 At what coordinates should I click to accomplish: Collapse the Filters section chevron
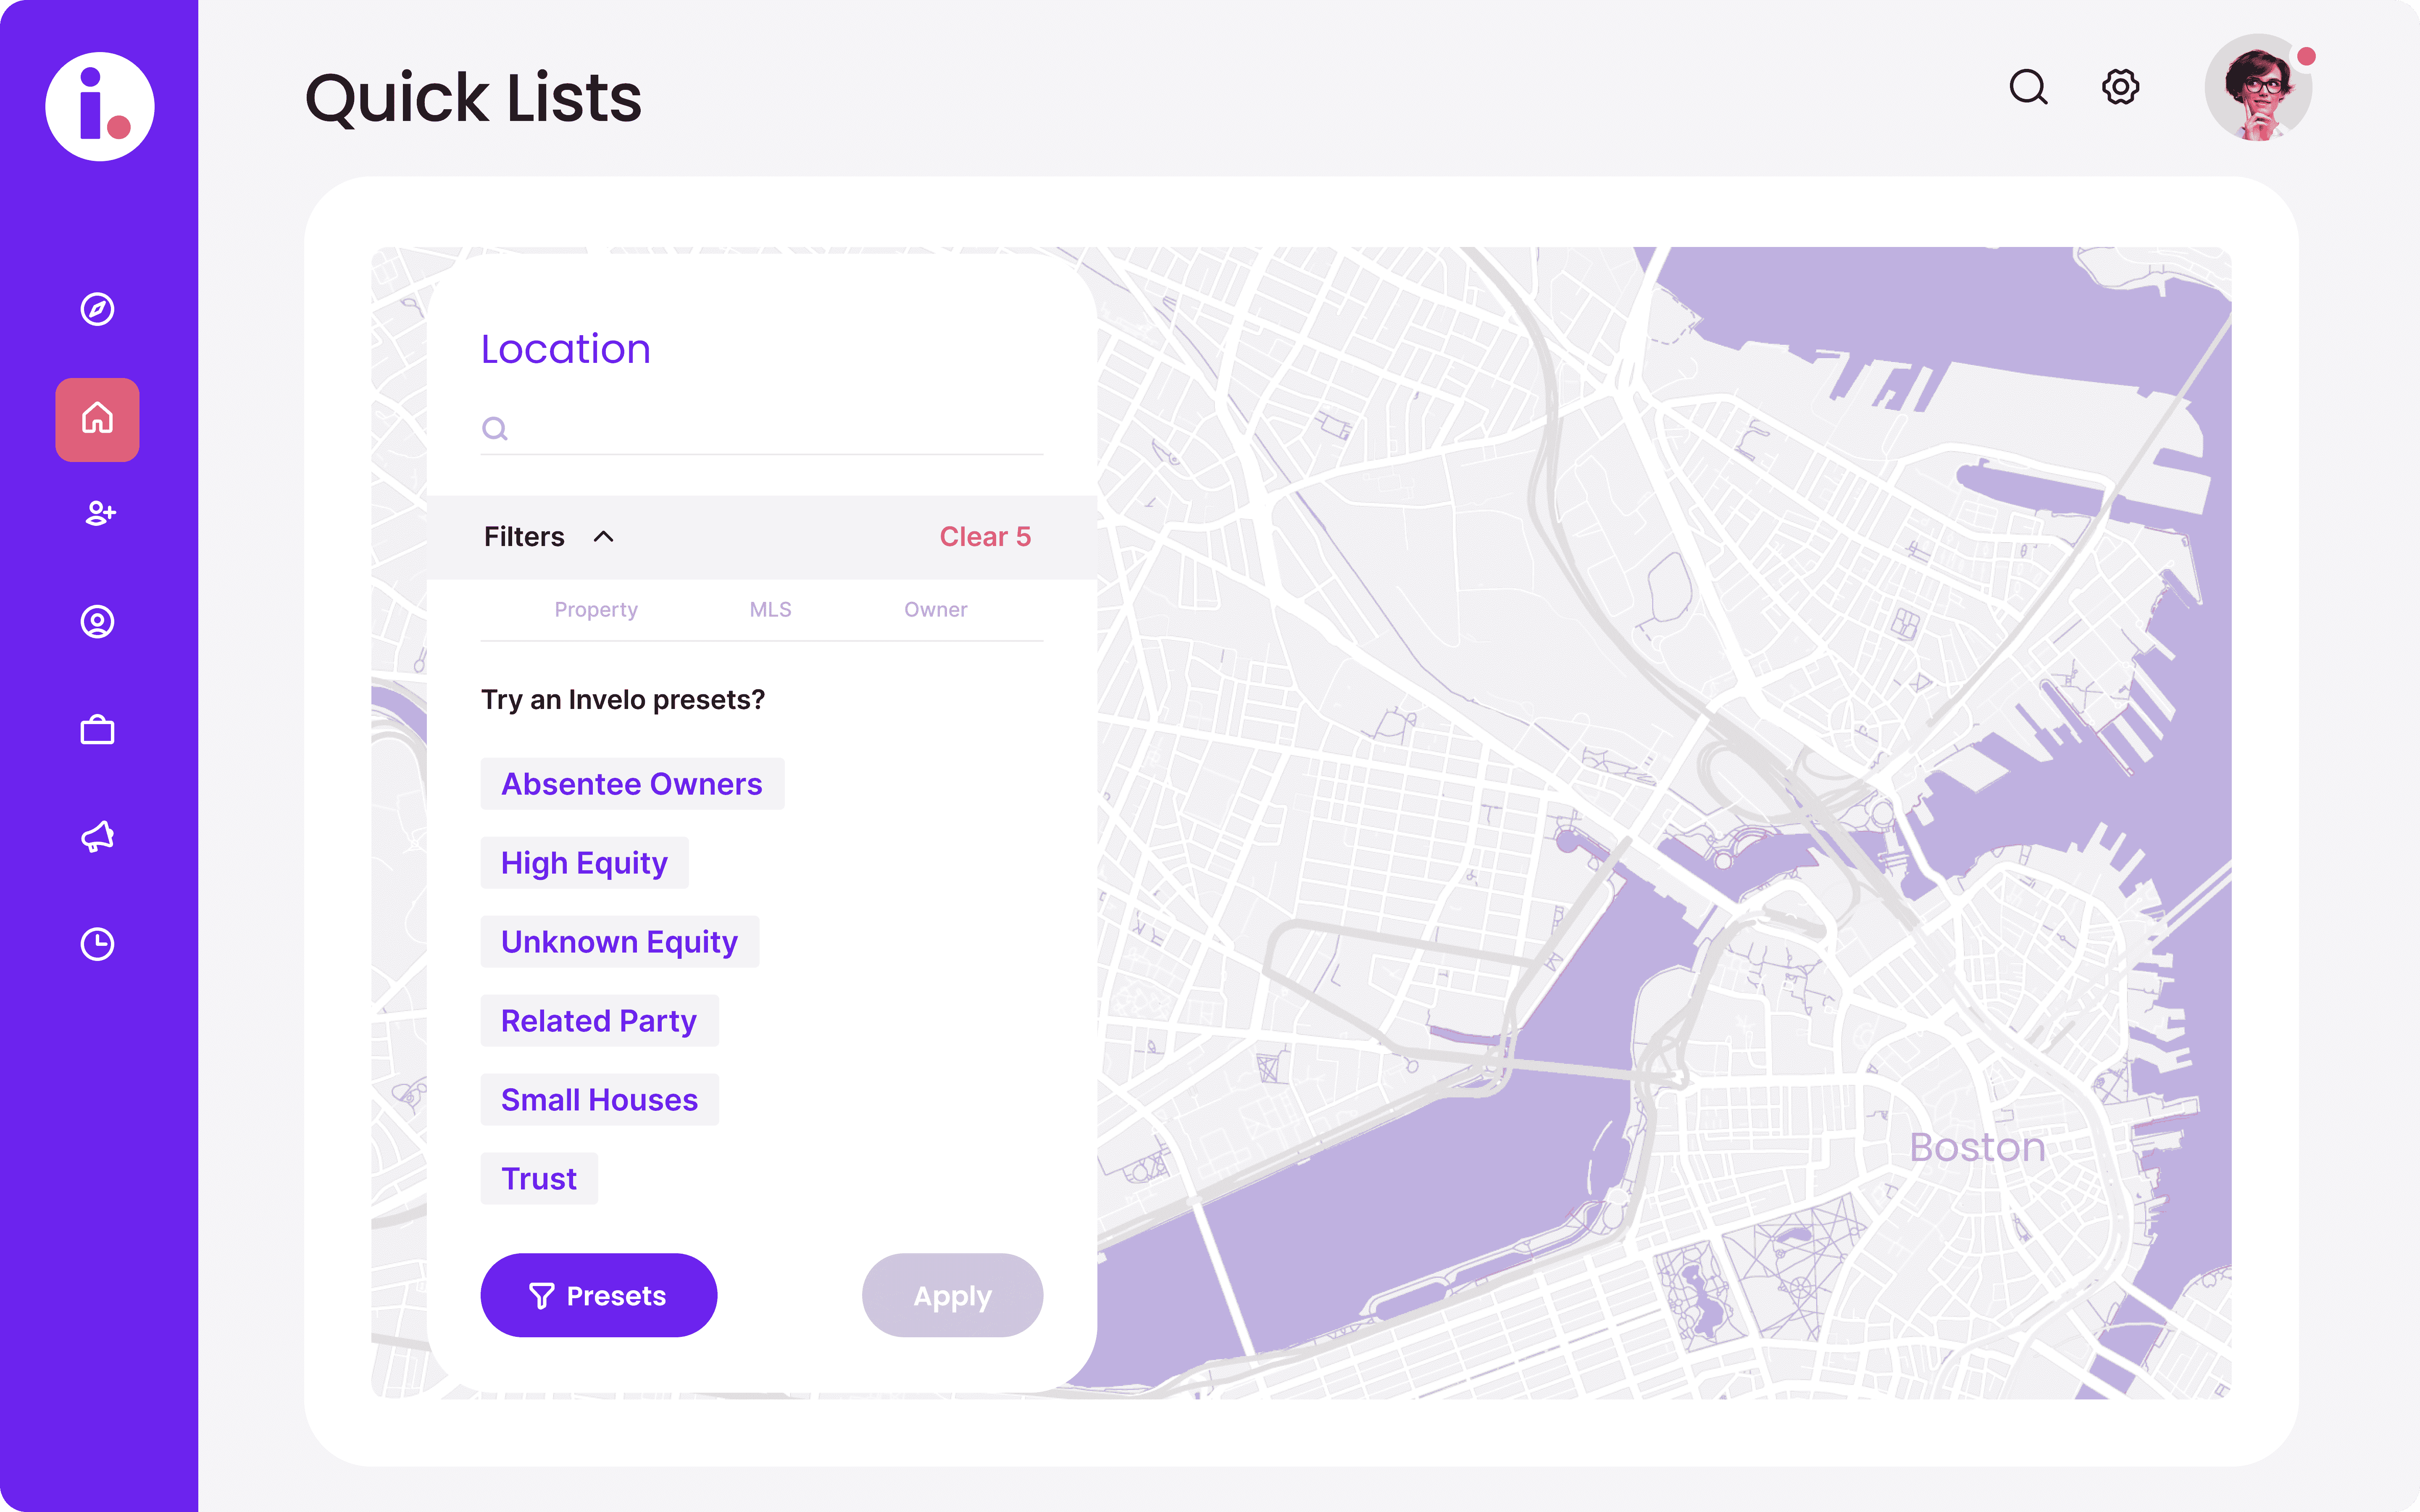click(x=603, y=537)
